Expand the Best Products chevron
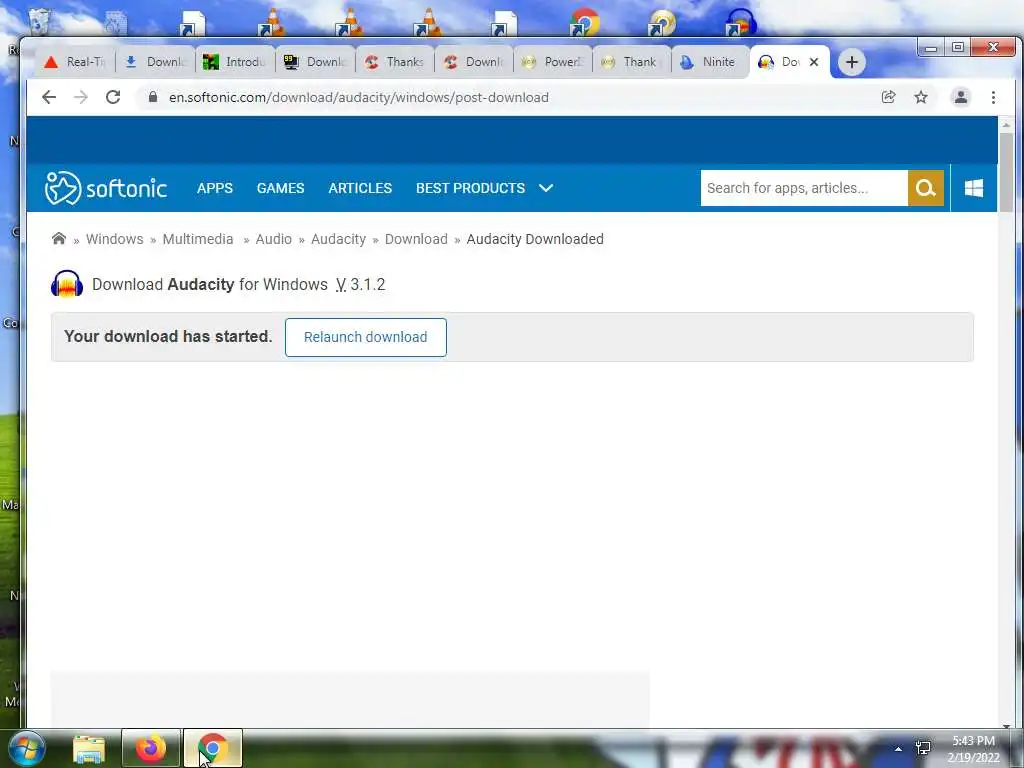Screen dimensions: 1024x768 (546, 188)
